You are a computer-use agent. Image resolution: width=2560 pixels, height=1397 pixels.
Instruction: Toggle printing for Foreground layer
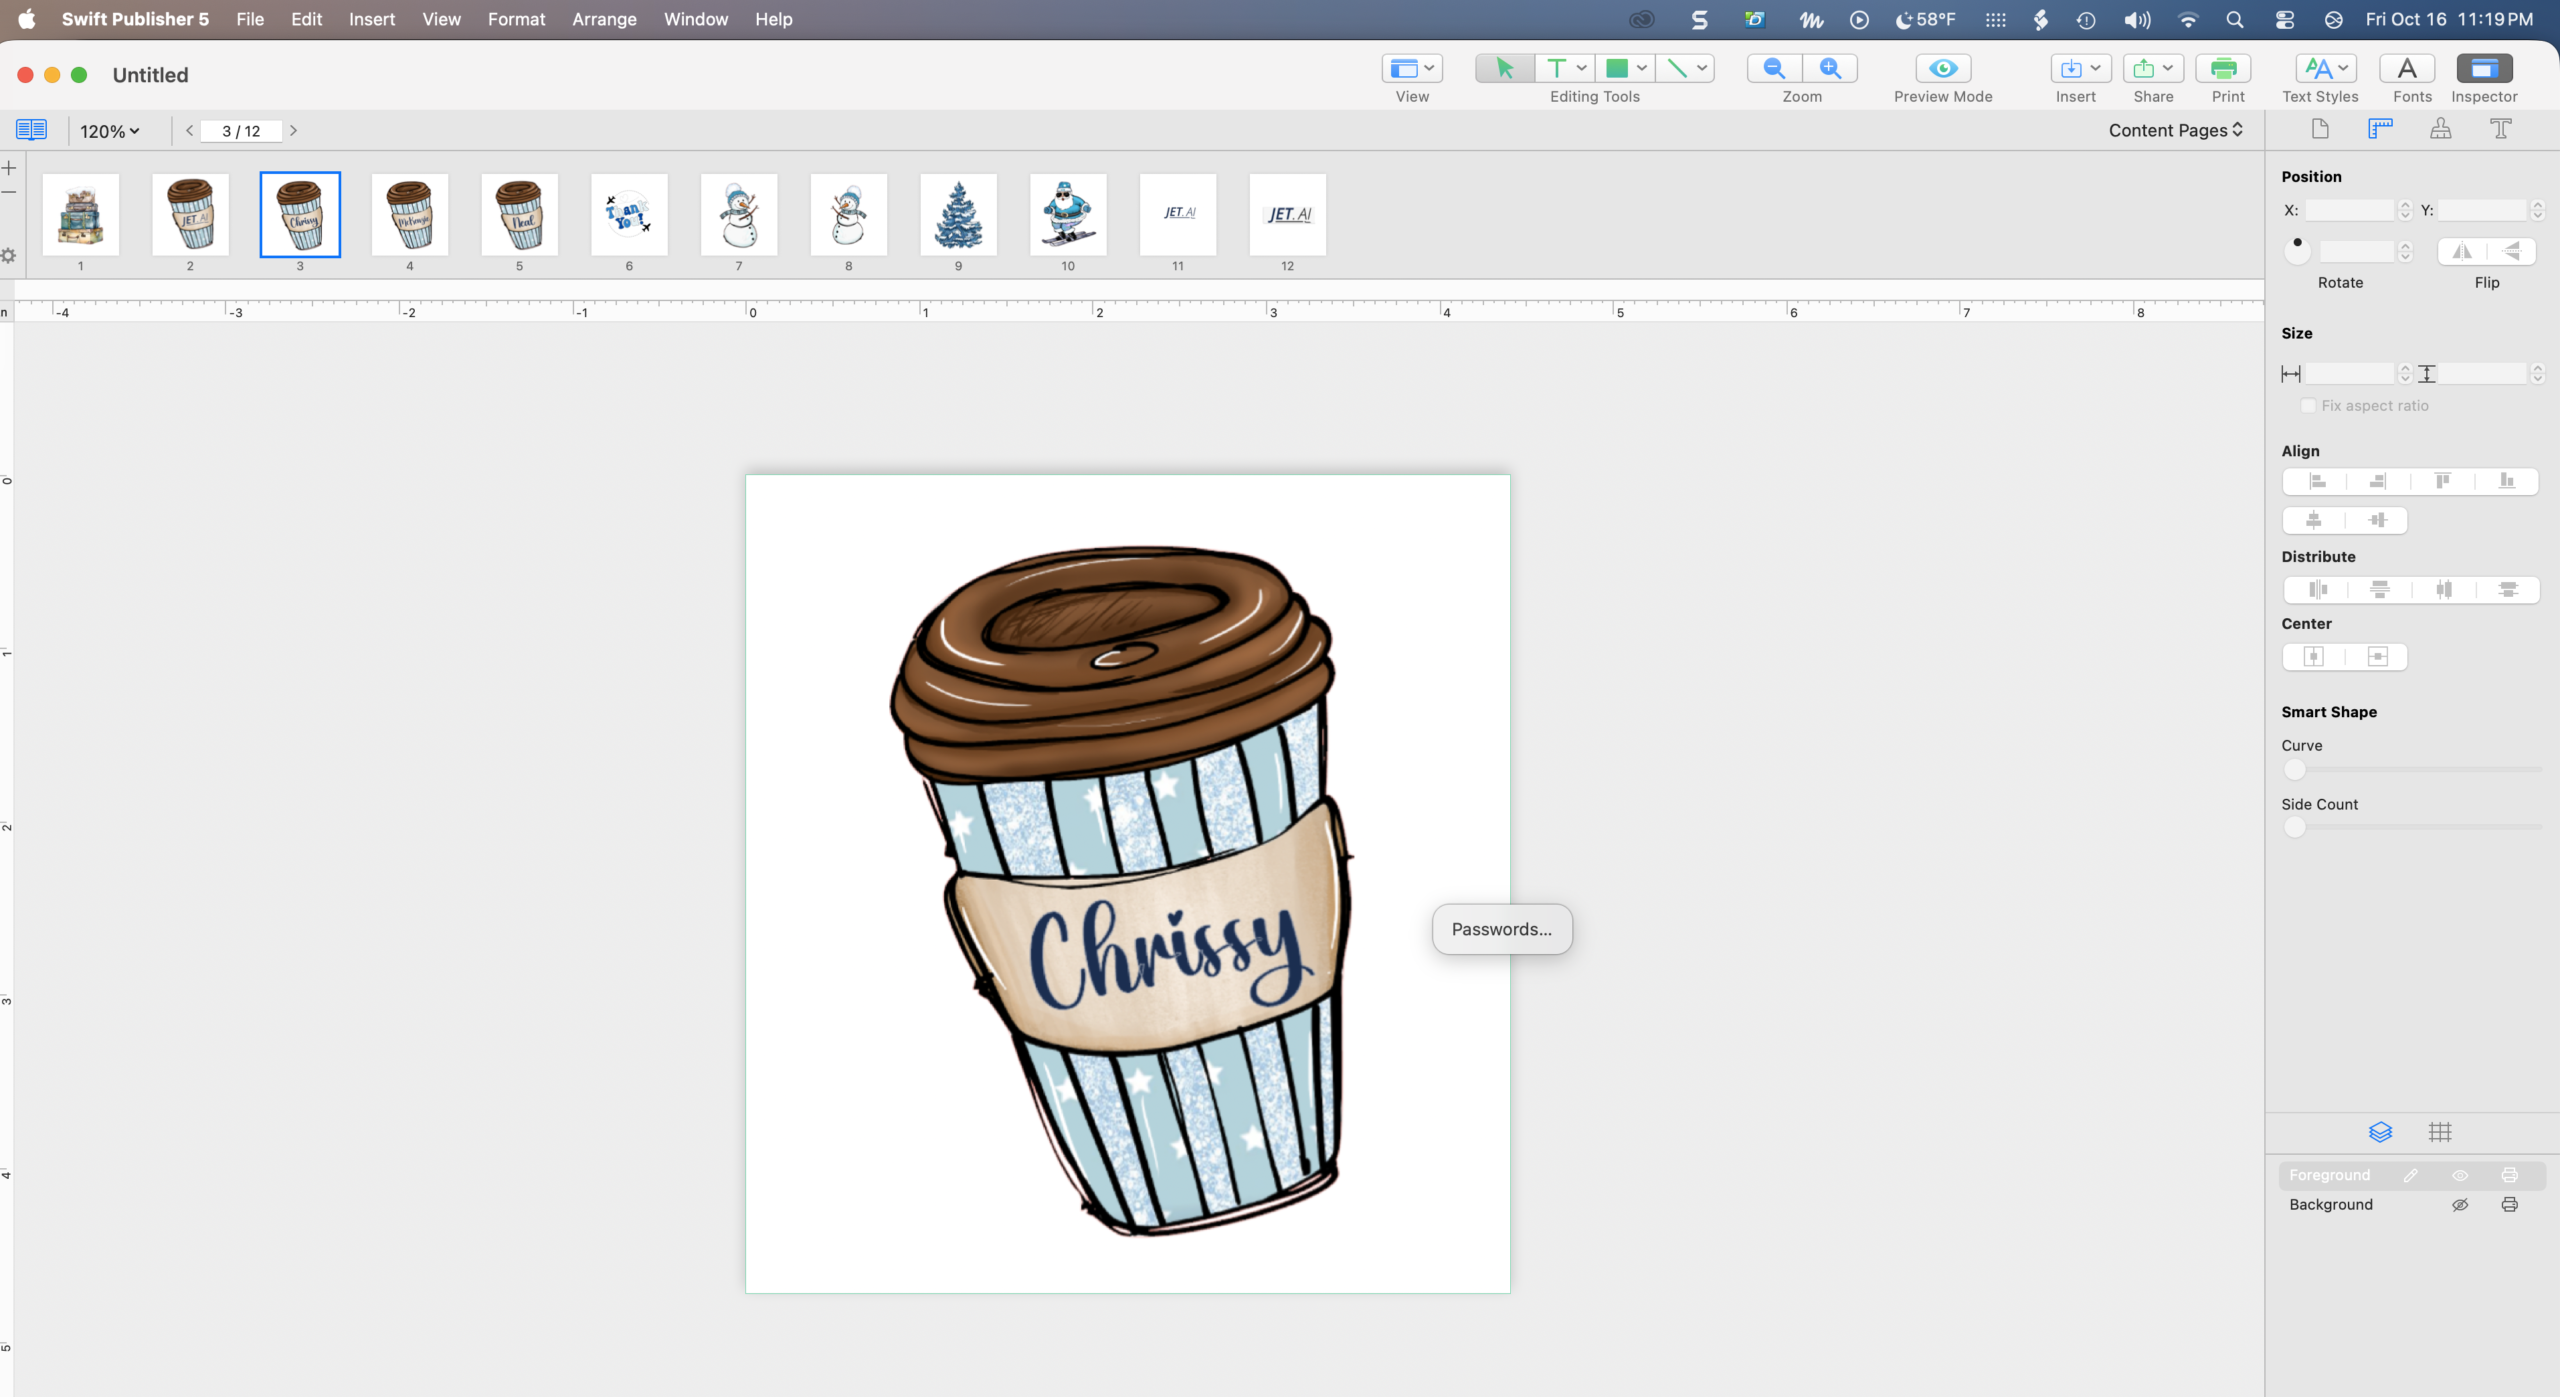pos(2509,1175)
